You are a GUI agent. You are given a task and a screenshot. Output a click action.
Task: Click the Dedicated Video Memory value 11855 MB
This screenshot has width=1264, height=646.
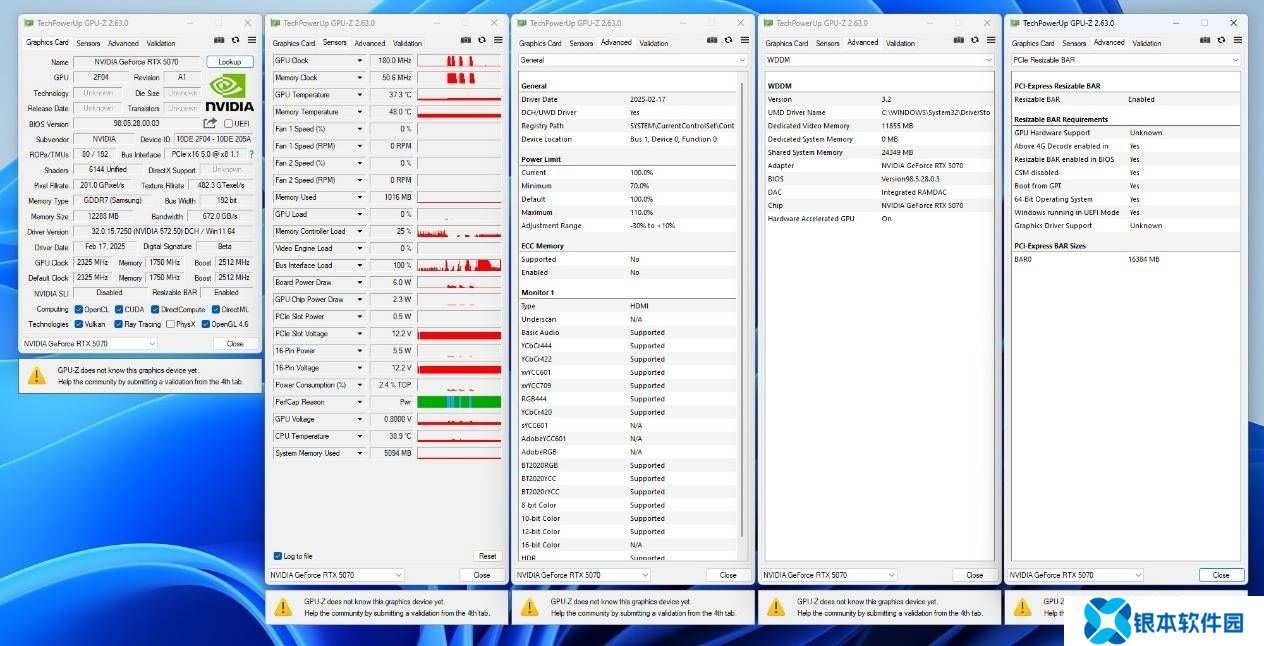coord(897,126)
